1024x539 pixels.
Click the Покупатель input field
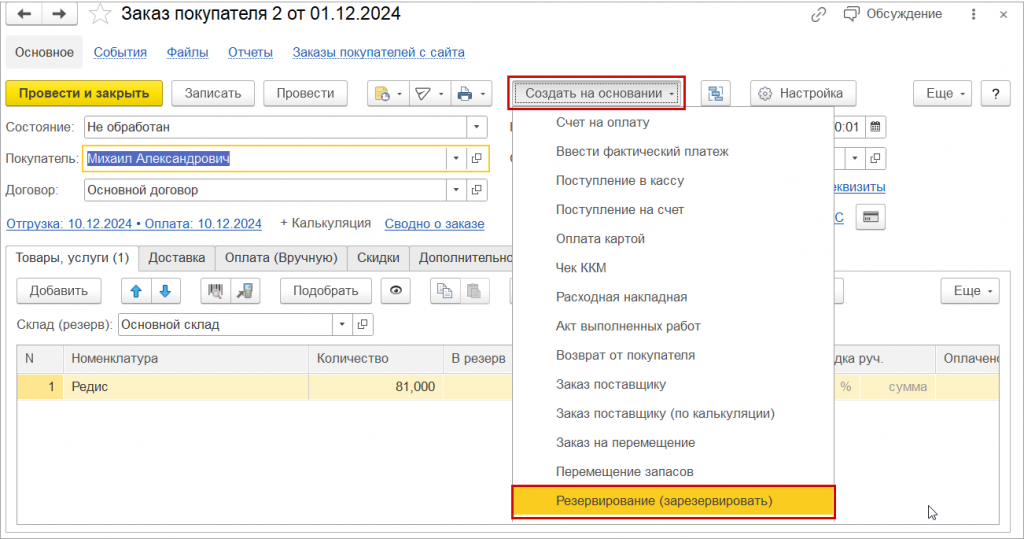[x=265, y=158]
